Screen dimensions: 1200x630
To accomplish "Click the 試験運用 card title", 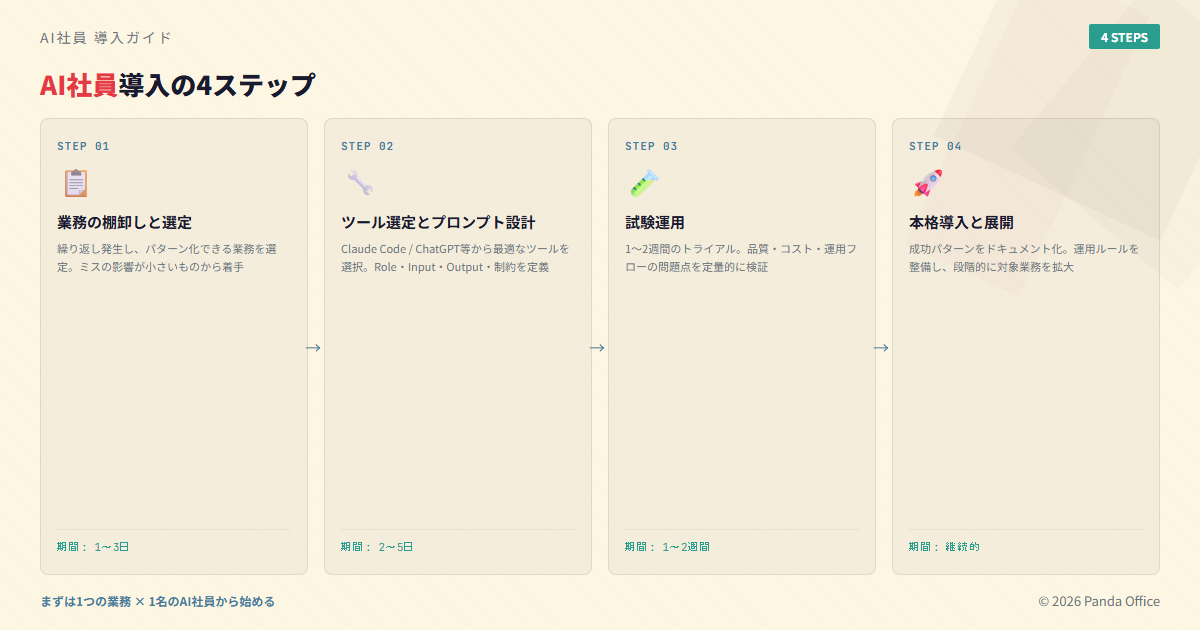I will [x=655, y=222].
